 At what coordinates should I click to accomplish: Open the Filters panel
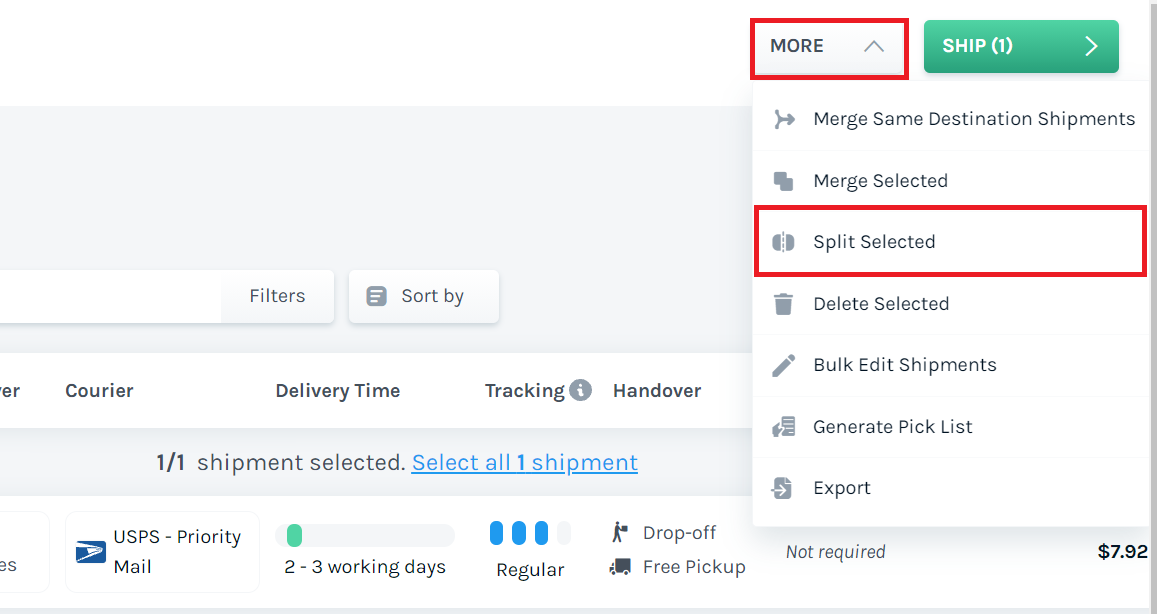[x=277, y=296]
